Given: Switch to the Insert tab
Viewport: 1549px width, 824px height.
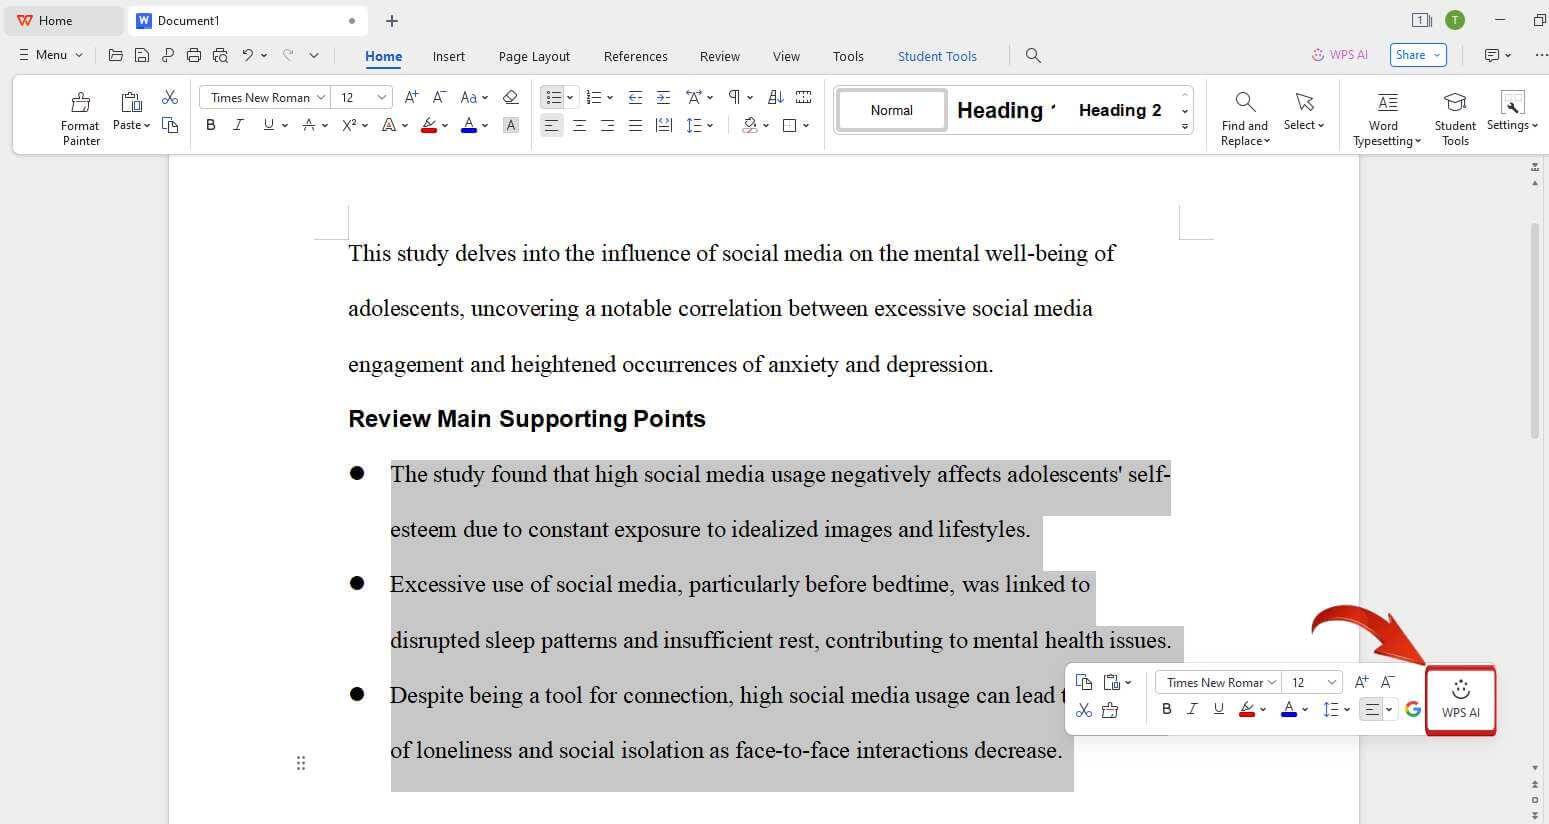Looking at the screenshot, I should (x=448, y=56).
